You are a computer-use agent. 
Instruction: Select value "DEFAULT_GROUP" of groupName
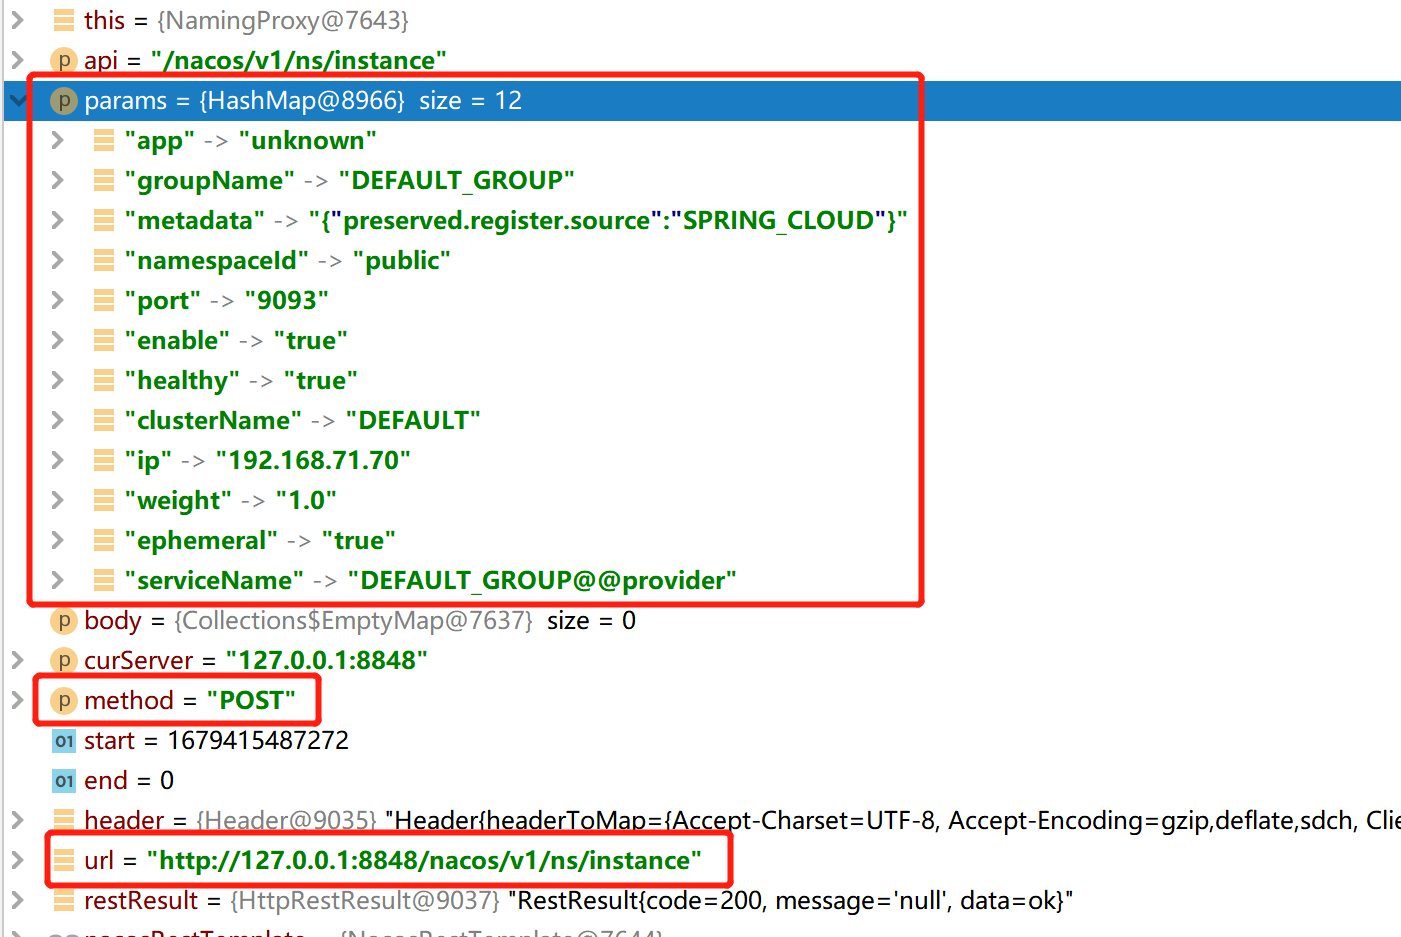[456, 181]
